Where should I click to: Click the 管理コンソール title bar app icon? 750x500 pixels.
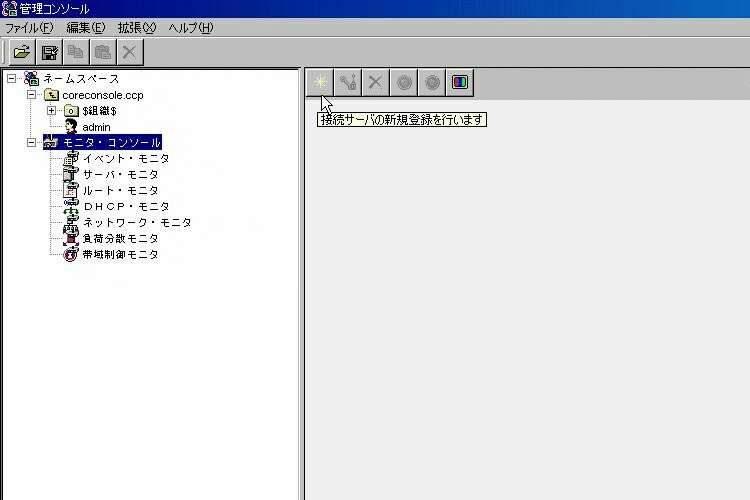[x=9, y=9]
